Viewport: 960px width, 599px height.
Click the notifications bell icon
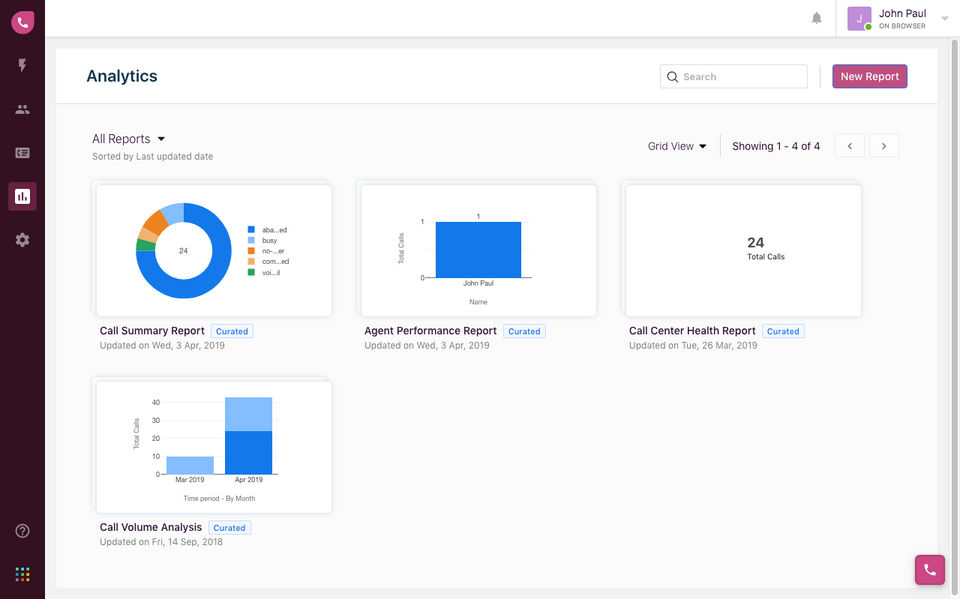817,18
